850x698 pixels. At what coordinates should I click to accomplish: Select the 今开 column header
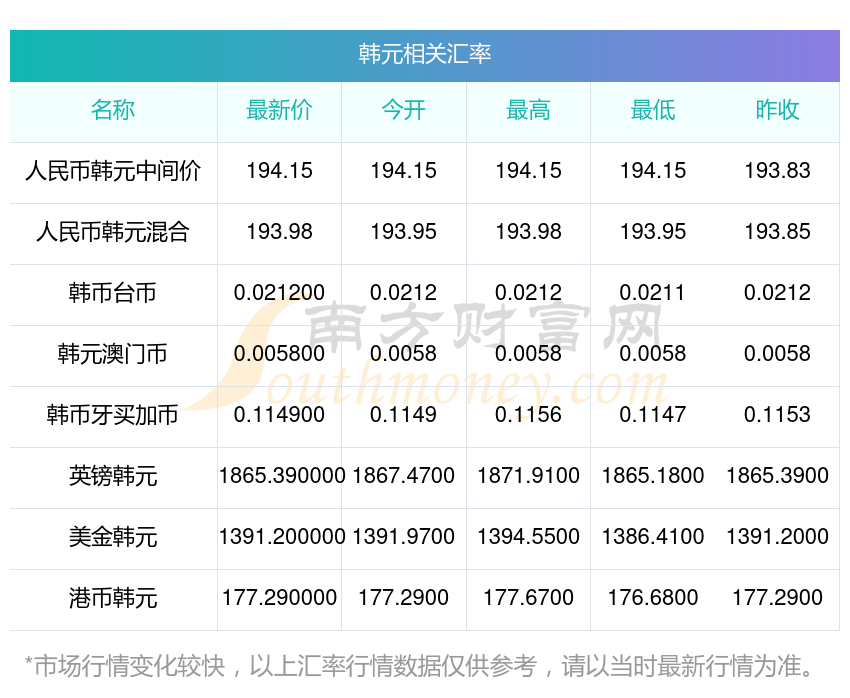point(403,110)
